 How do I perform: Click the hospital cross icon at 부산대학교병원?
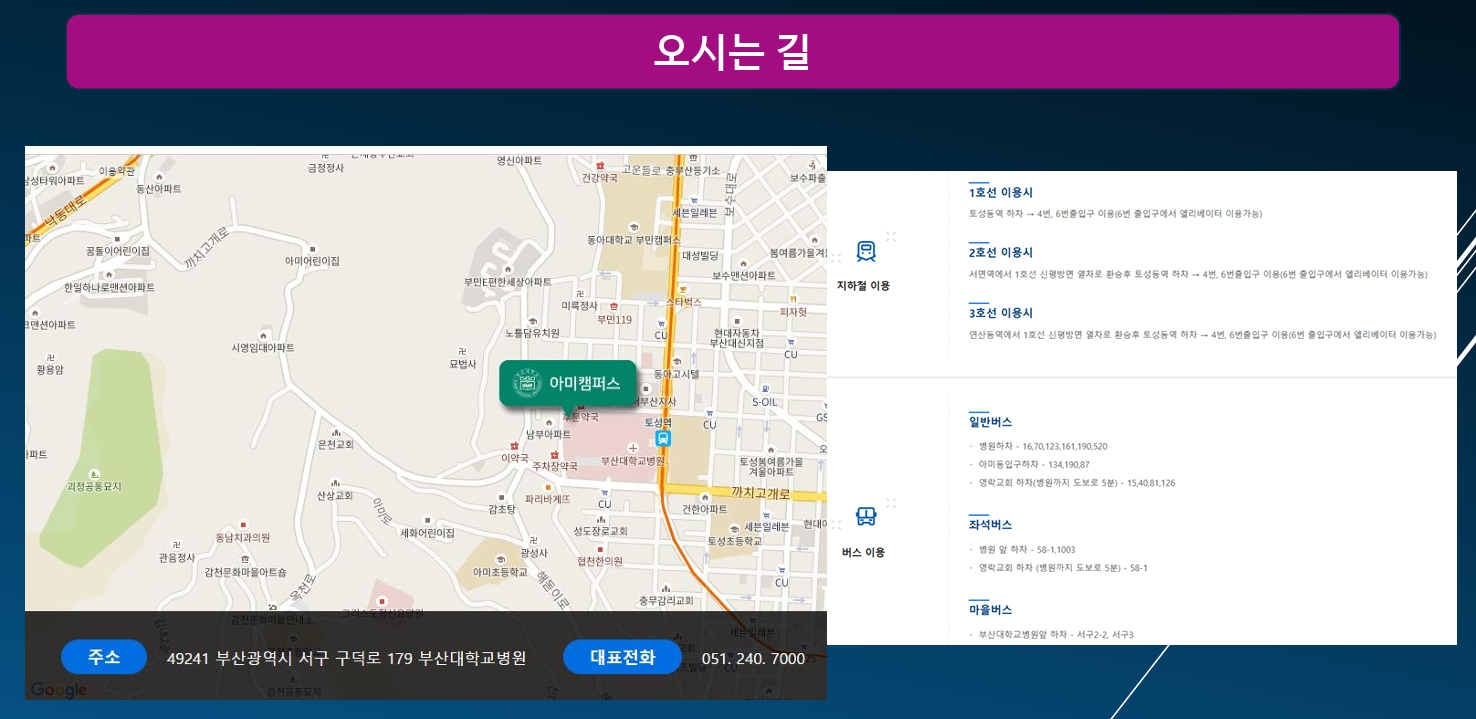coord(633,447)
